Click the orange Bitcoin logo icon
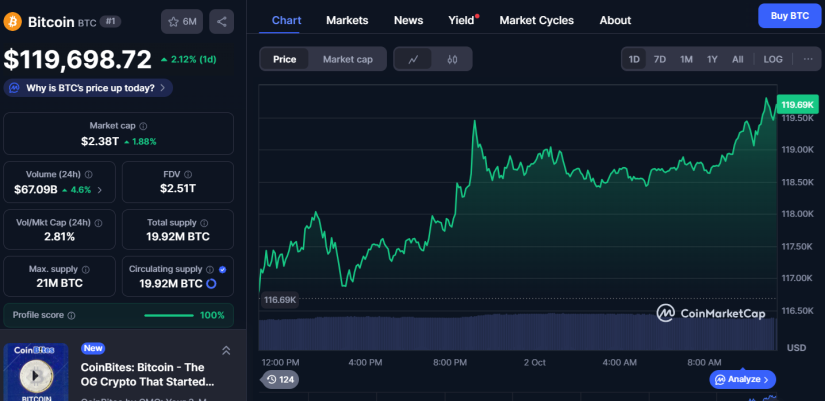 [x=13, y=21]
